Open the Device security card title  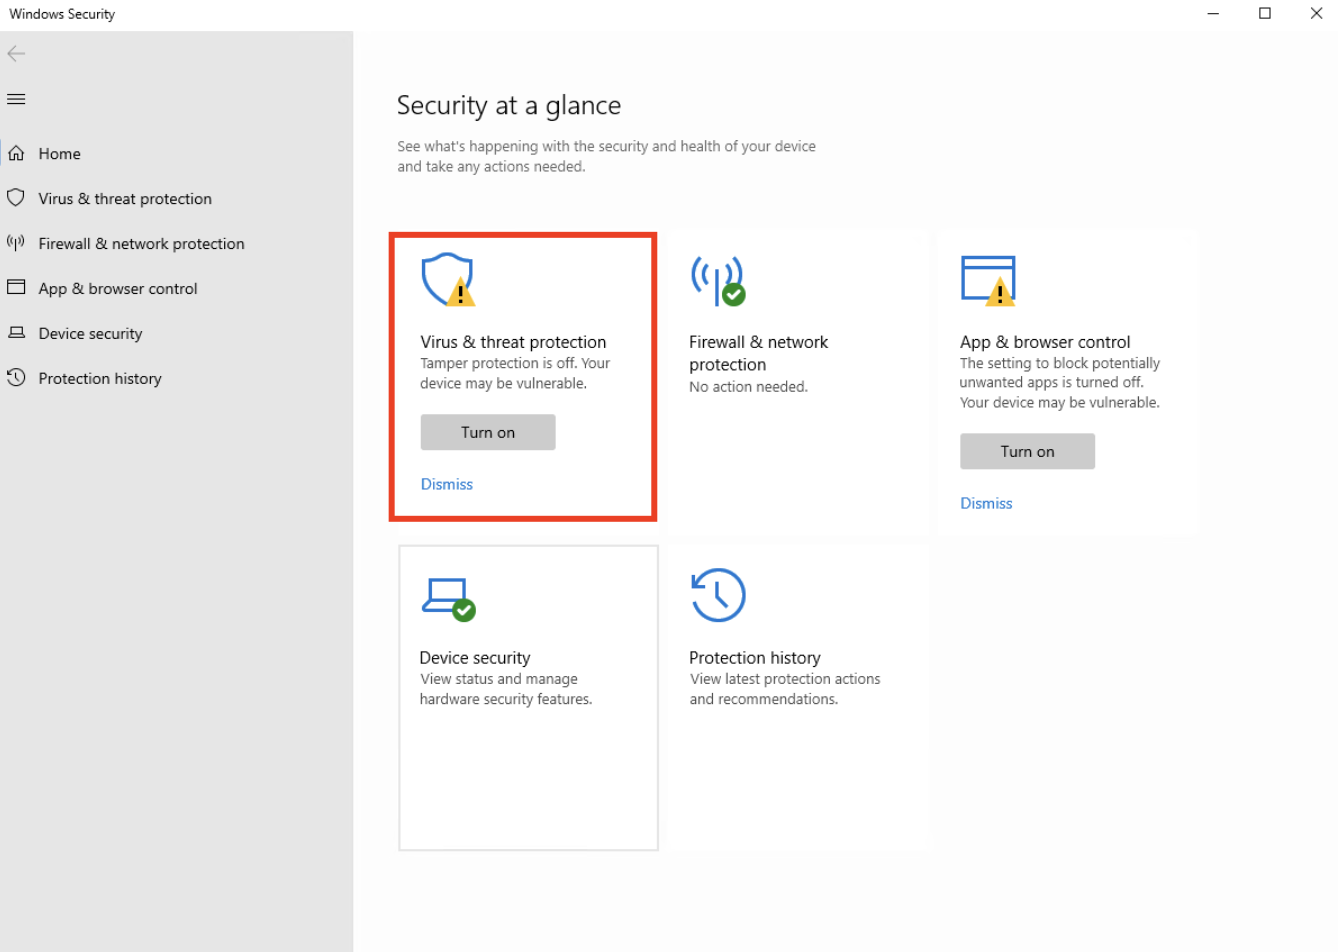click(x=475, y=658)
